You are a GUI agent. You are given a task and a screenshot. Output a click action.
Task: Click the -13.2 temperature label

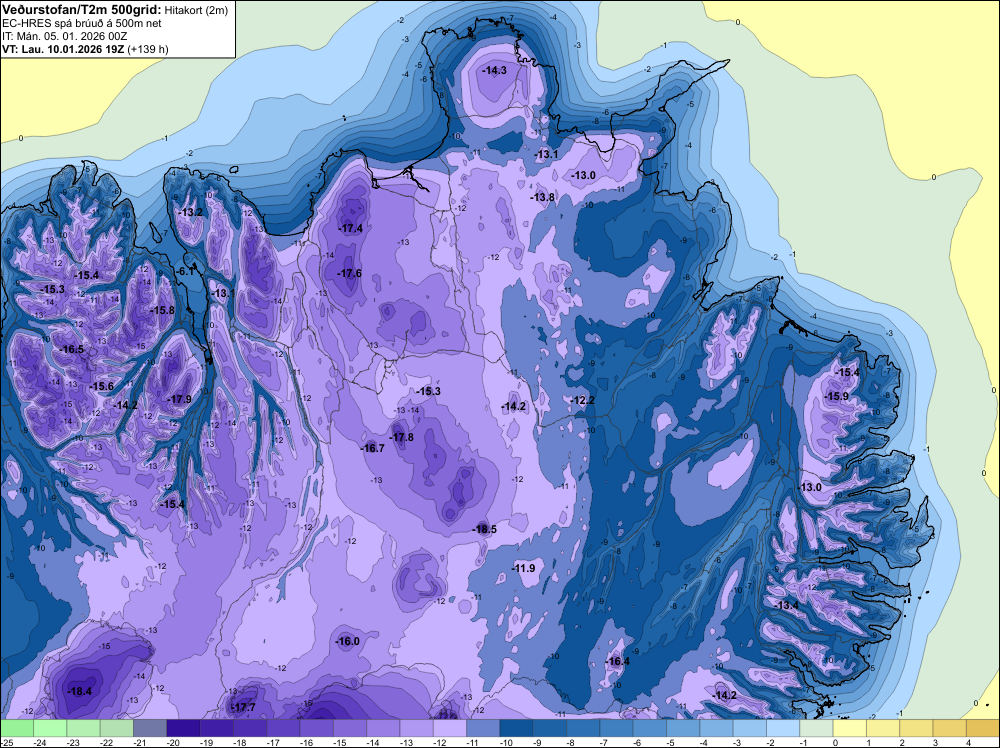tap(191, 212)
